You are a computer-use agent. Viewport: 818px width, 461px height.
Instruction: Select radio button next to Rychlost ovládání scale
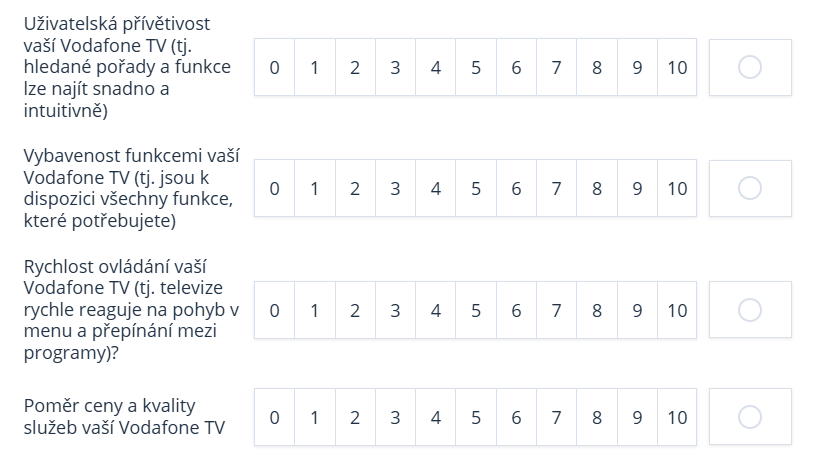click(x=750, y=310)
